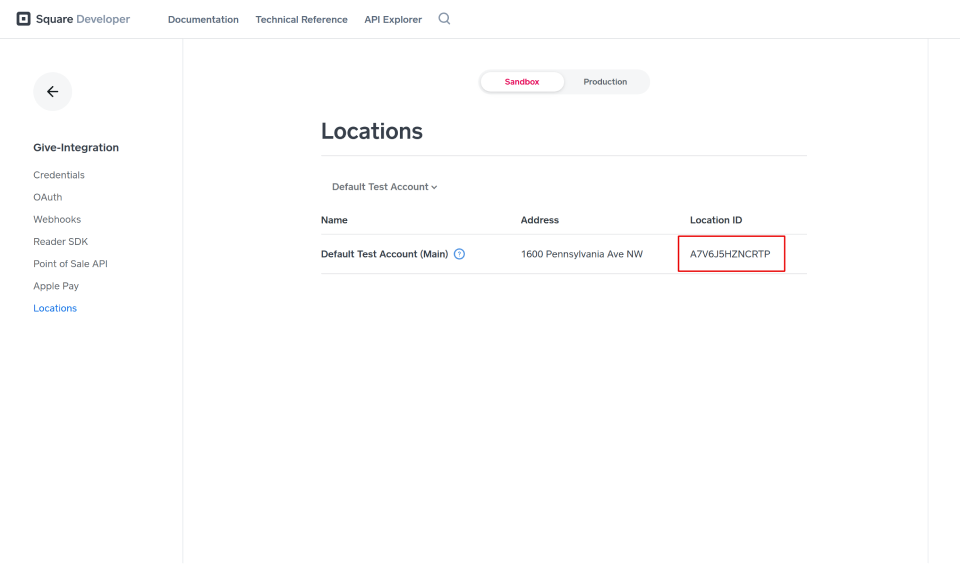This screenshot has width=960, height=564.
Task: Open Technical Reference
Action: pyautogui.click(x=301, y=20)
